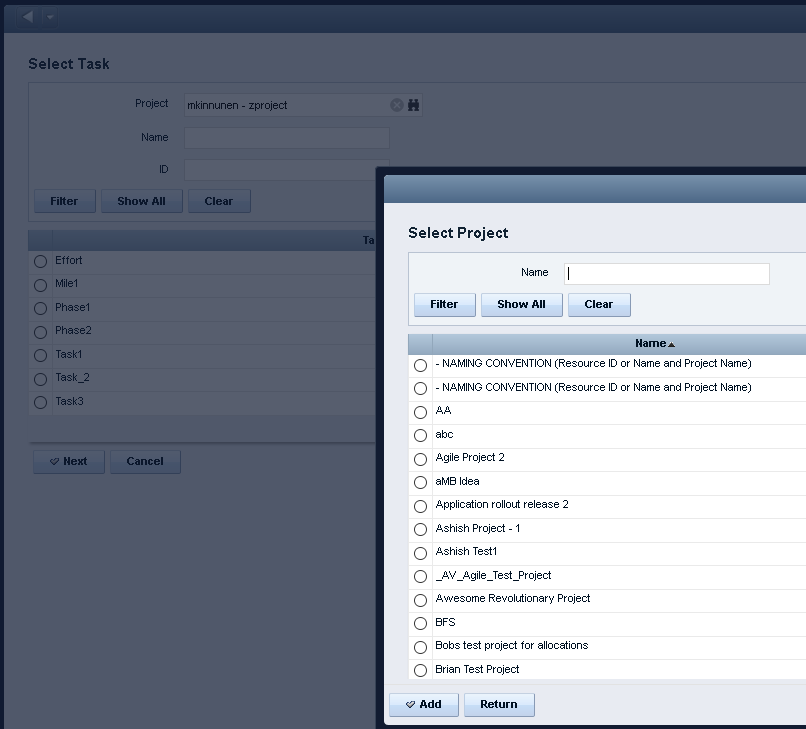Viewport: 806px width, 729px height.
Task: Select the AA project radio button
Action: point(420,412)
